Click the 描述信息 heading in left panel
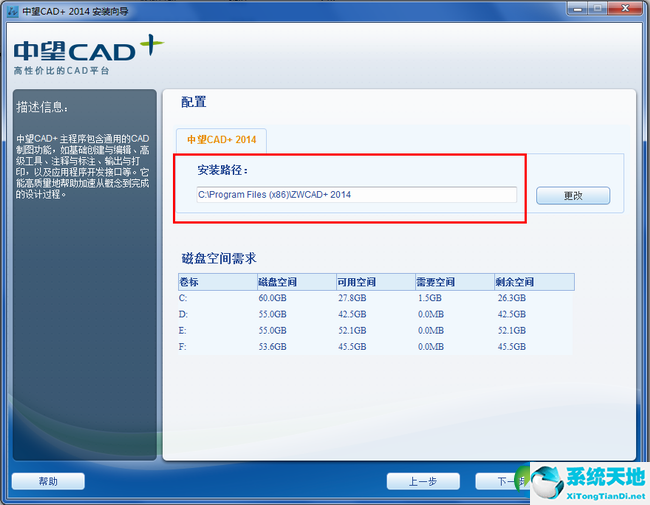Viewport: 650px width, 505px height. tap(41, 107)
